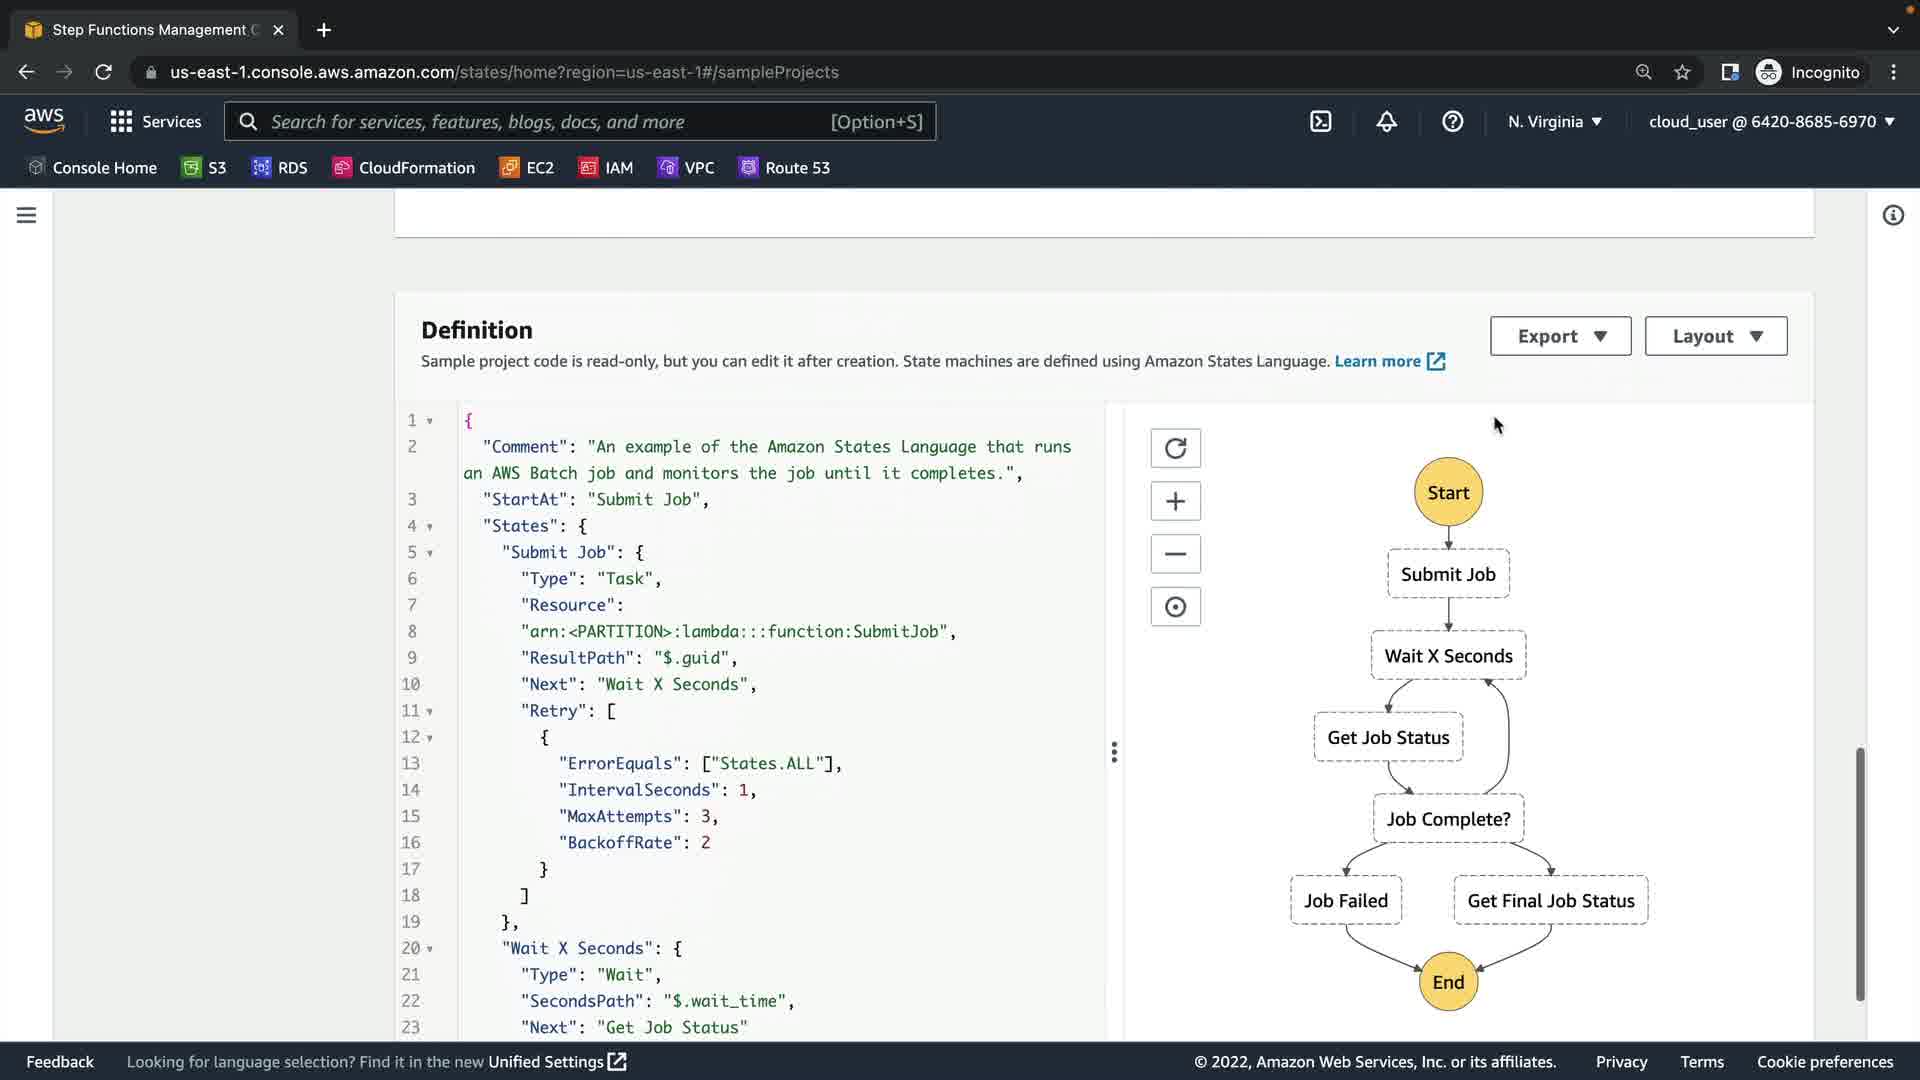Open the Services menu
This screenshot has height=1080, width=1920.
156,122
